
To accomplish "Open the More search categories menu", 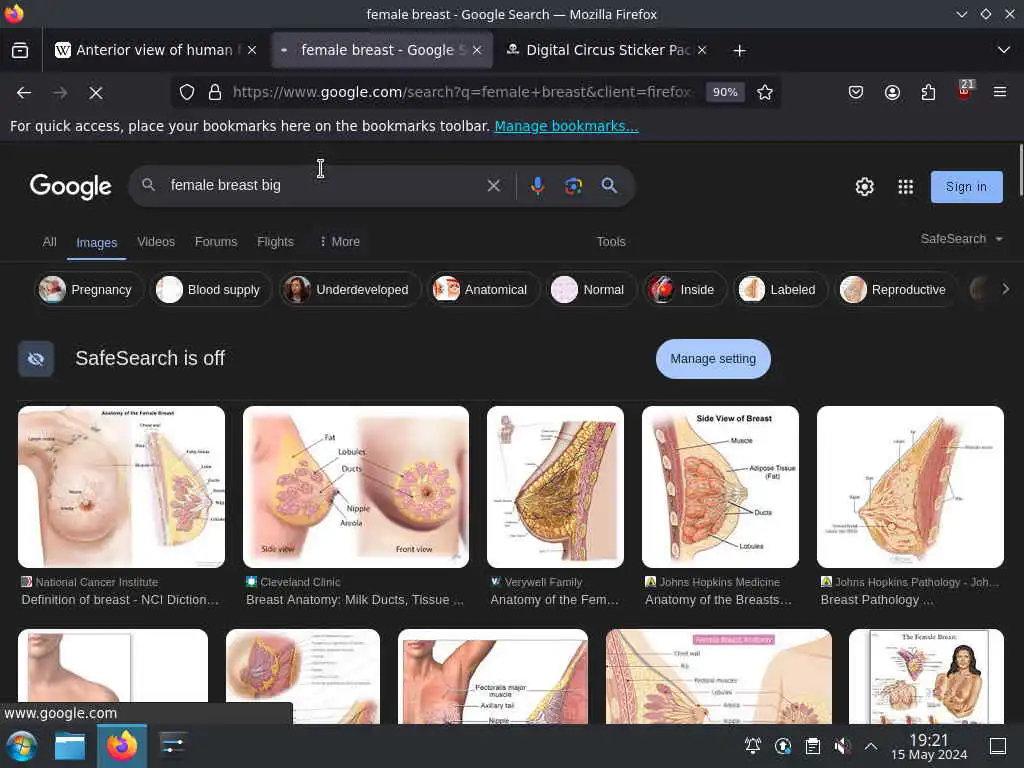I will [x=339, y=242].
